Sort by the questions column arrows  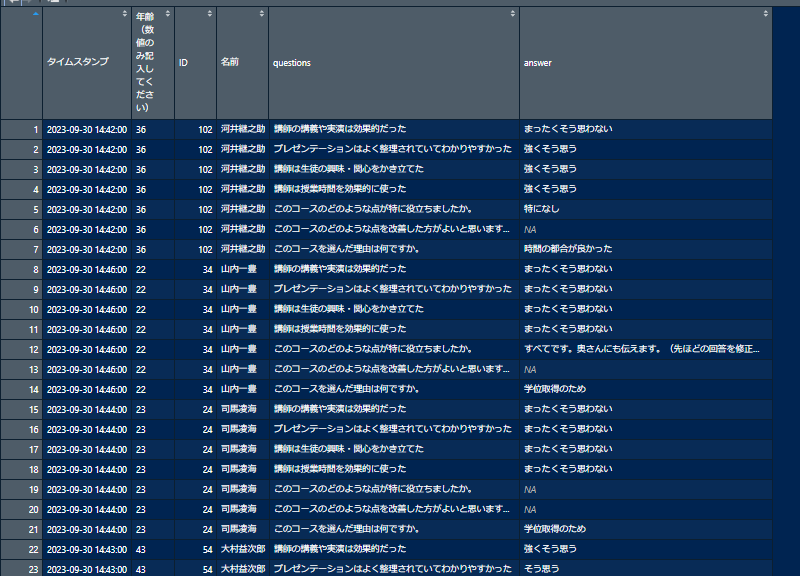[x=512, y=14]
